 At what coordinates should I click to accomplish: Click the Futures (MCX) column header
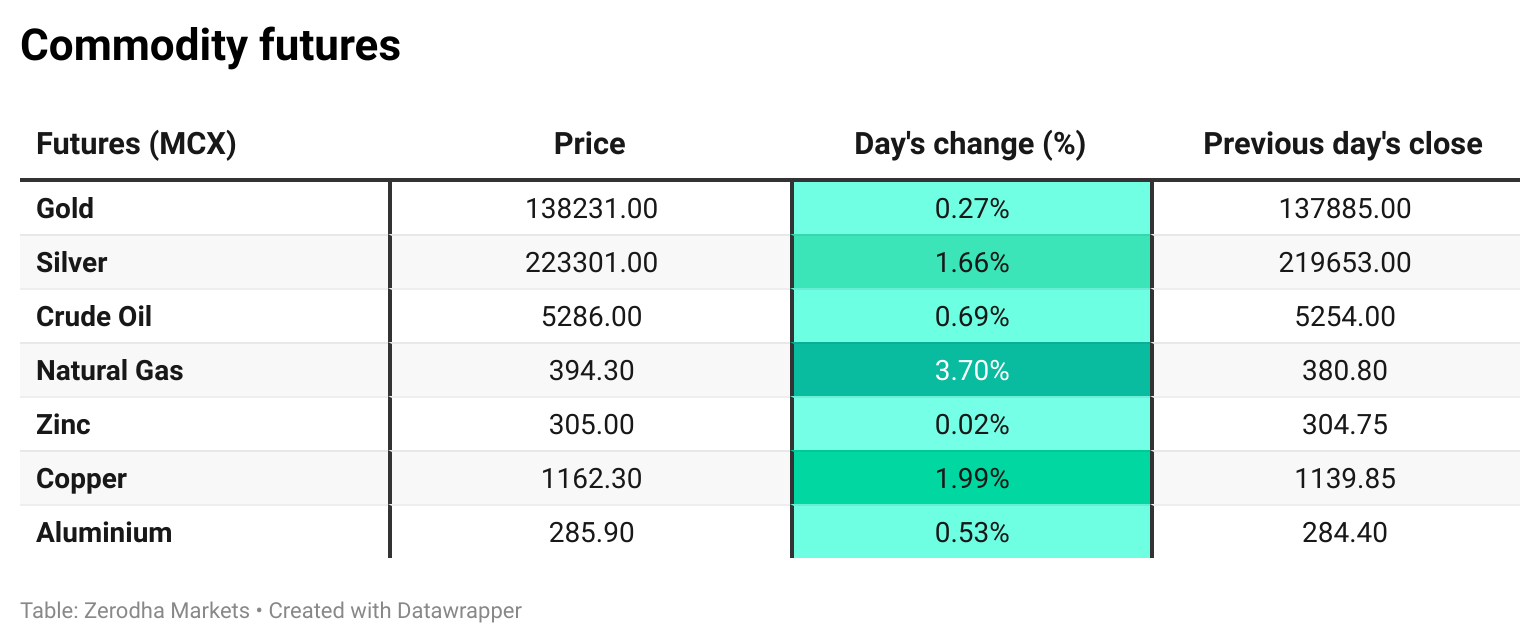coord(136,144)
